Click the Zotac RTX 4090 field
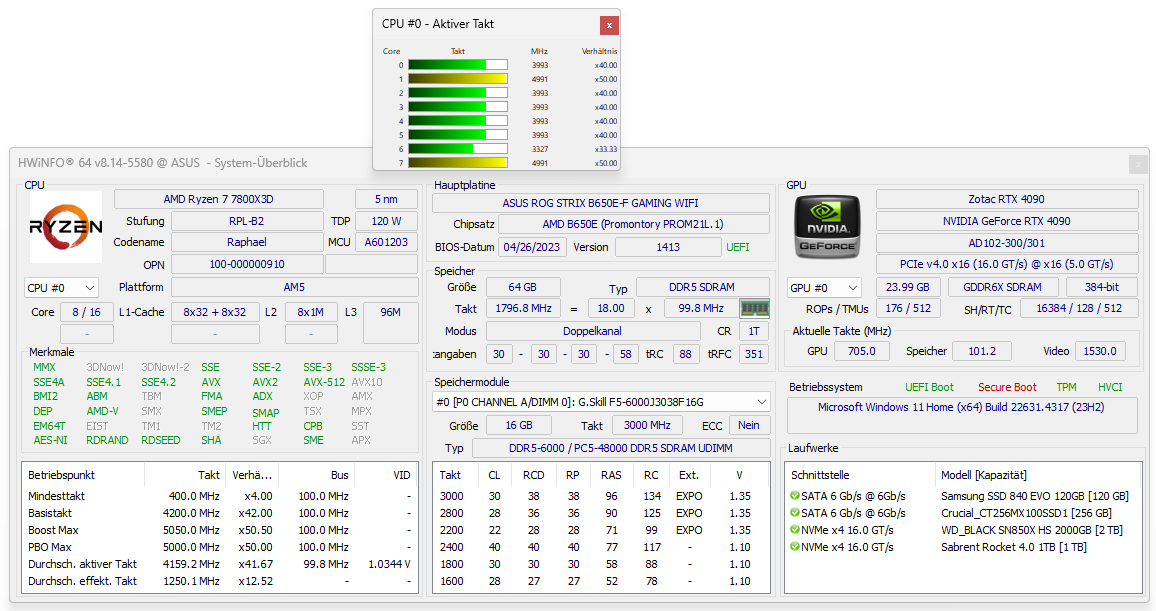 pos(1006,199)
